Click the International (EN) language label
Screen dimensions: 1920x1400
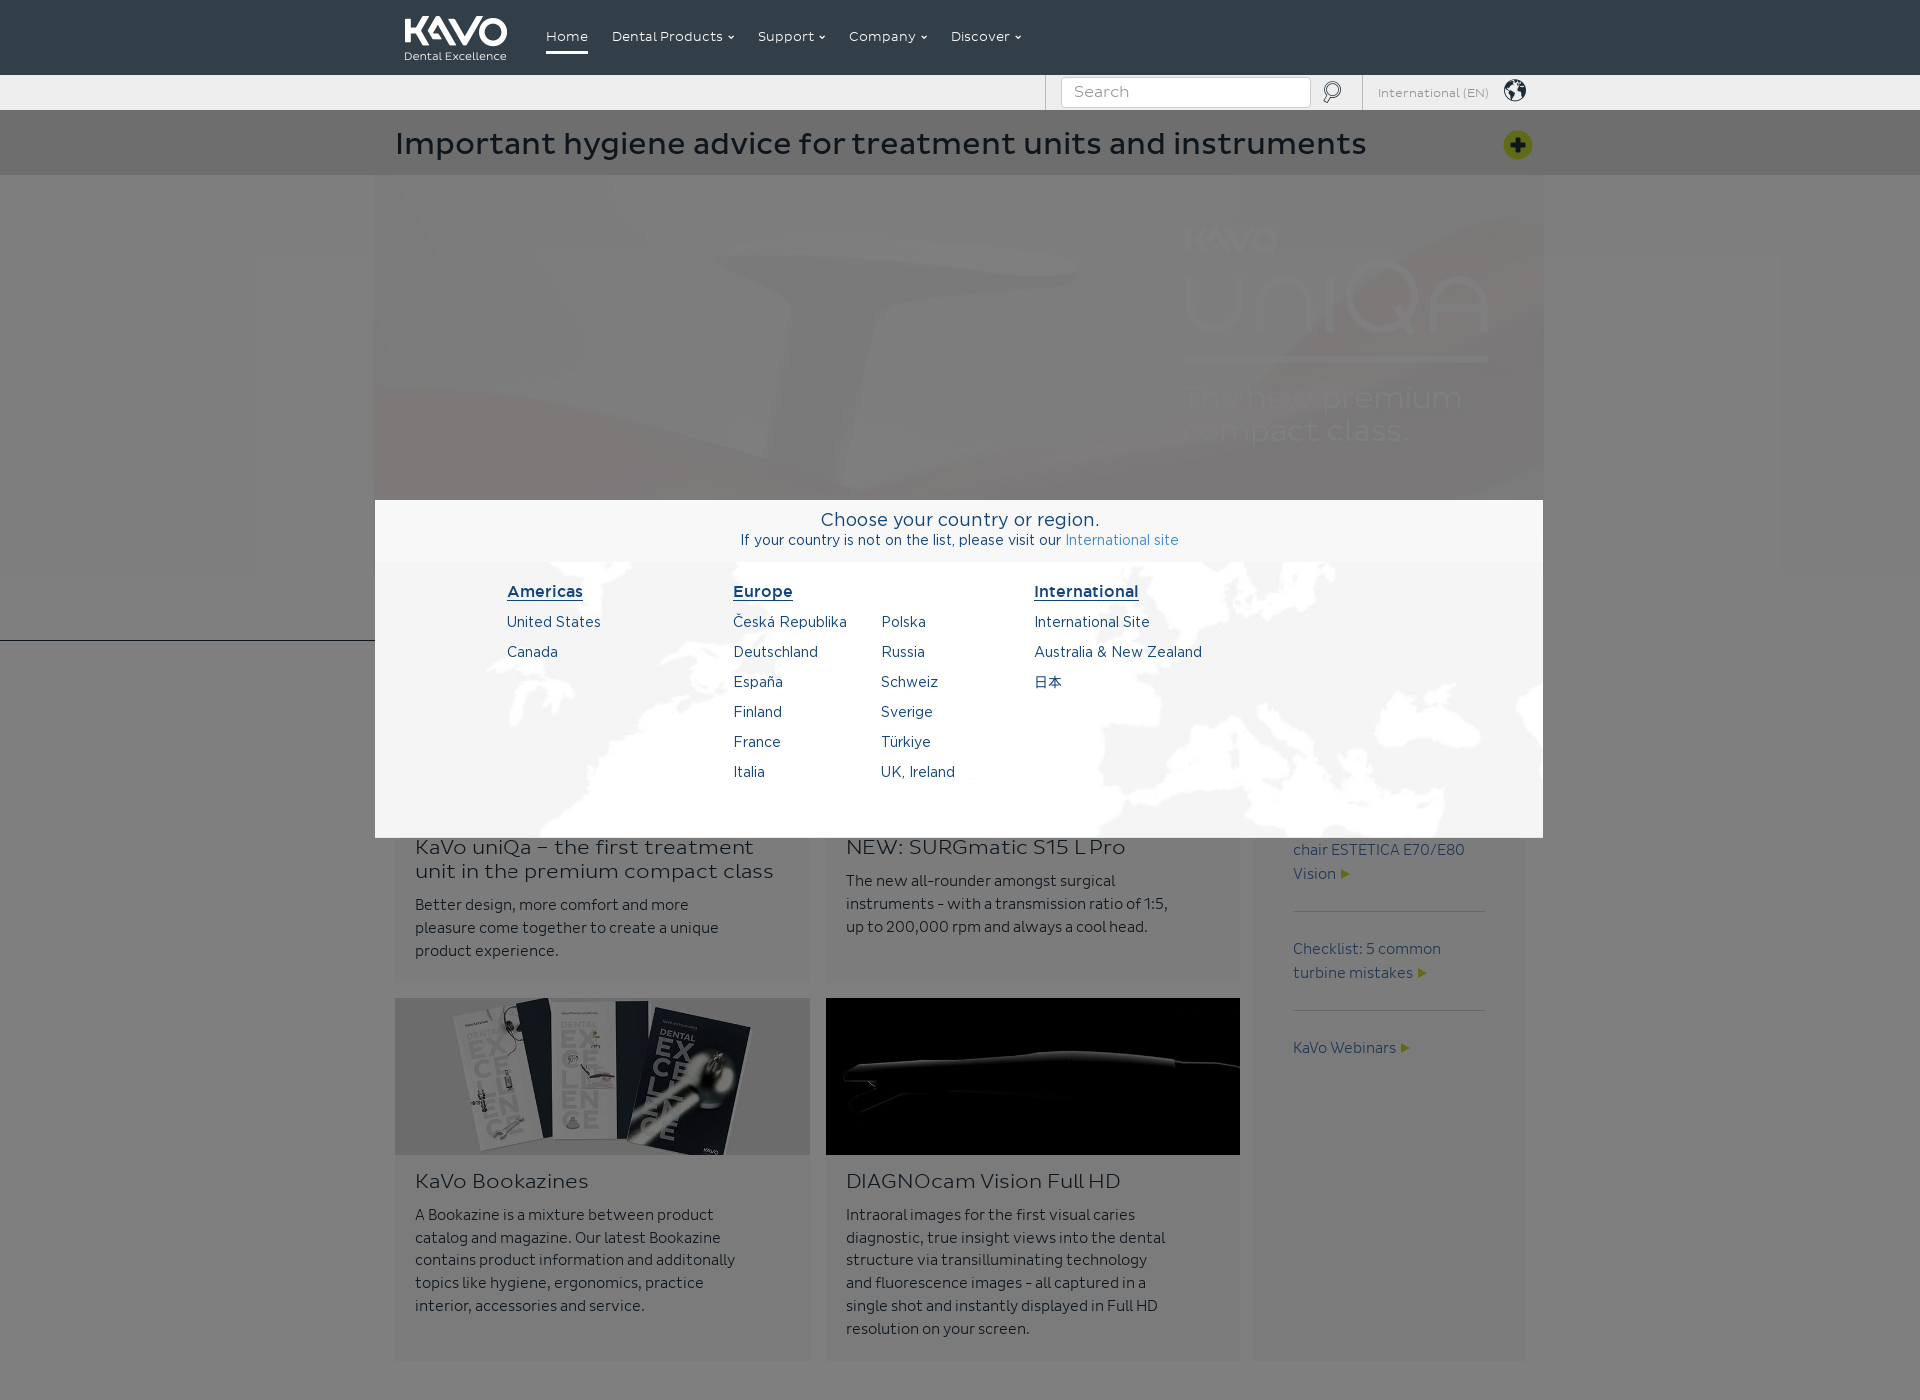click(x=1433, y=93)
